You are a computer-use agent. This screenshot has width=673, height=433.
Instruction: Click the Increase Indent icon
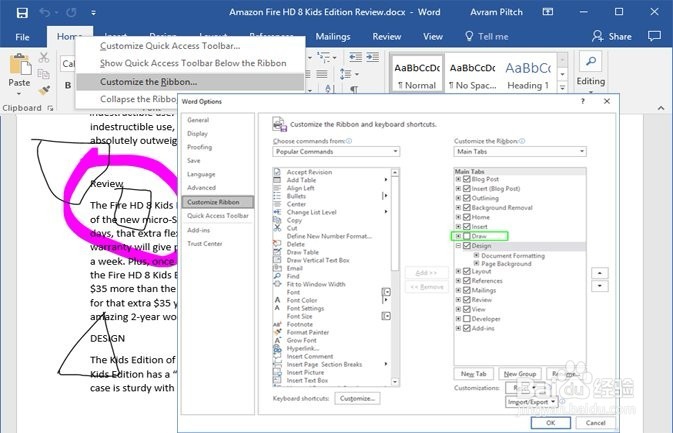(x=373, y=57)
